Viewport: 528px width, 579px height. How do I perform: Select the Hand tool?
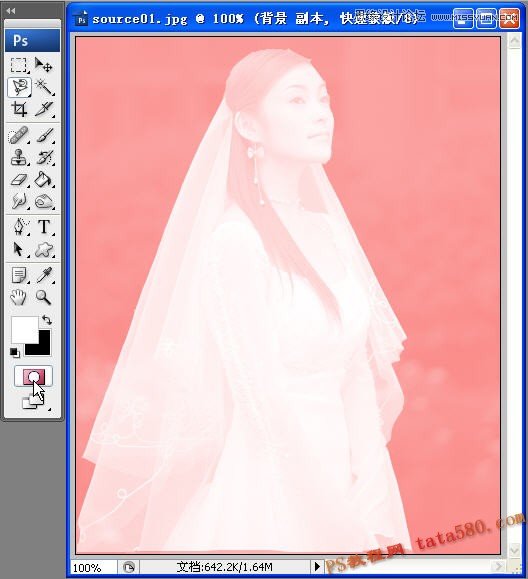point(18,297)
